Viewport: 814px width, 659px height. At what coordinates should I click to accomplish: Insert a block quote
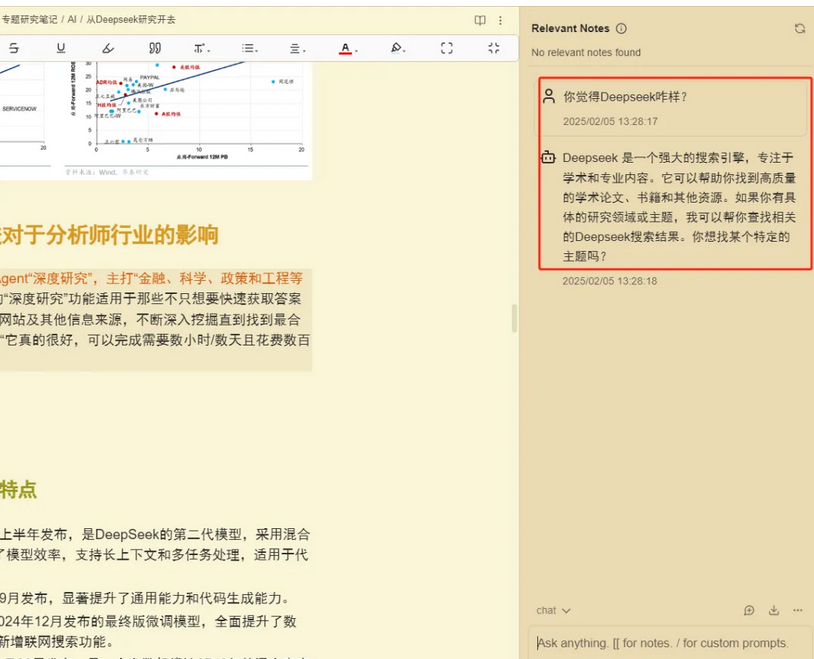click(x=152, y=47)
